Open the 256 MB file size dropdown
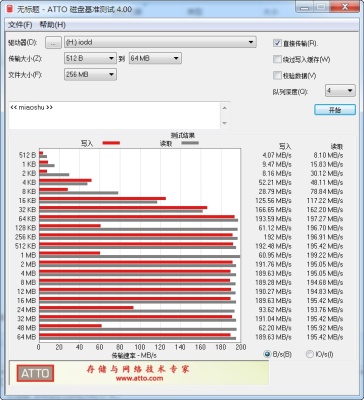 (x=90, y=74)
